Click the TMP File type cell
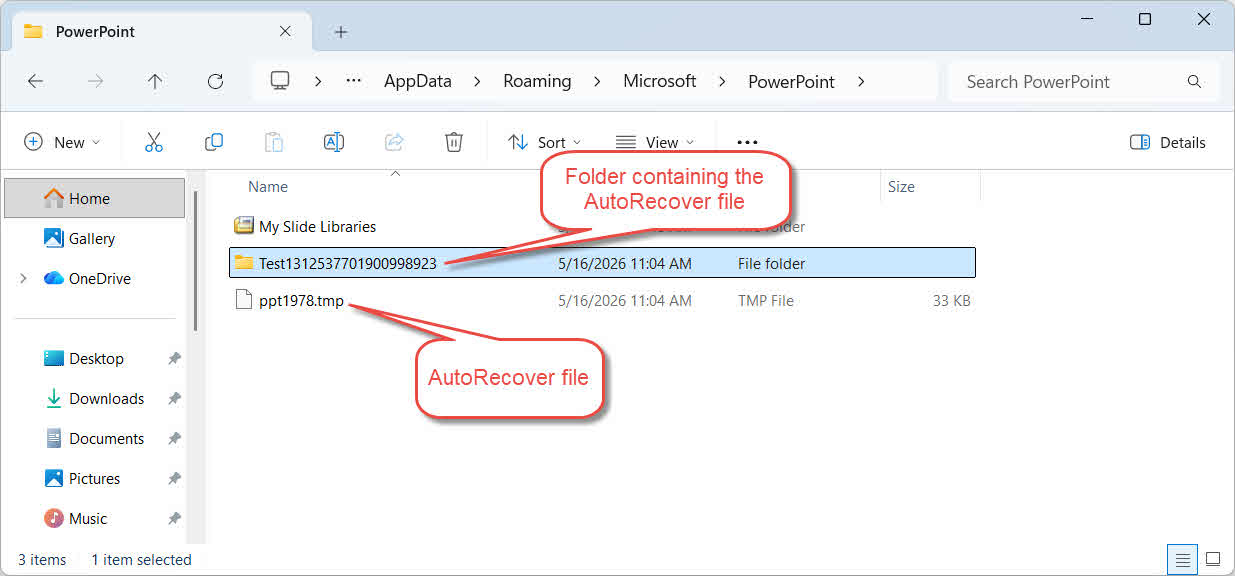Screen dimensions: 1235x576 [x=766, y=300]
